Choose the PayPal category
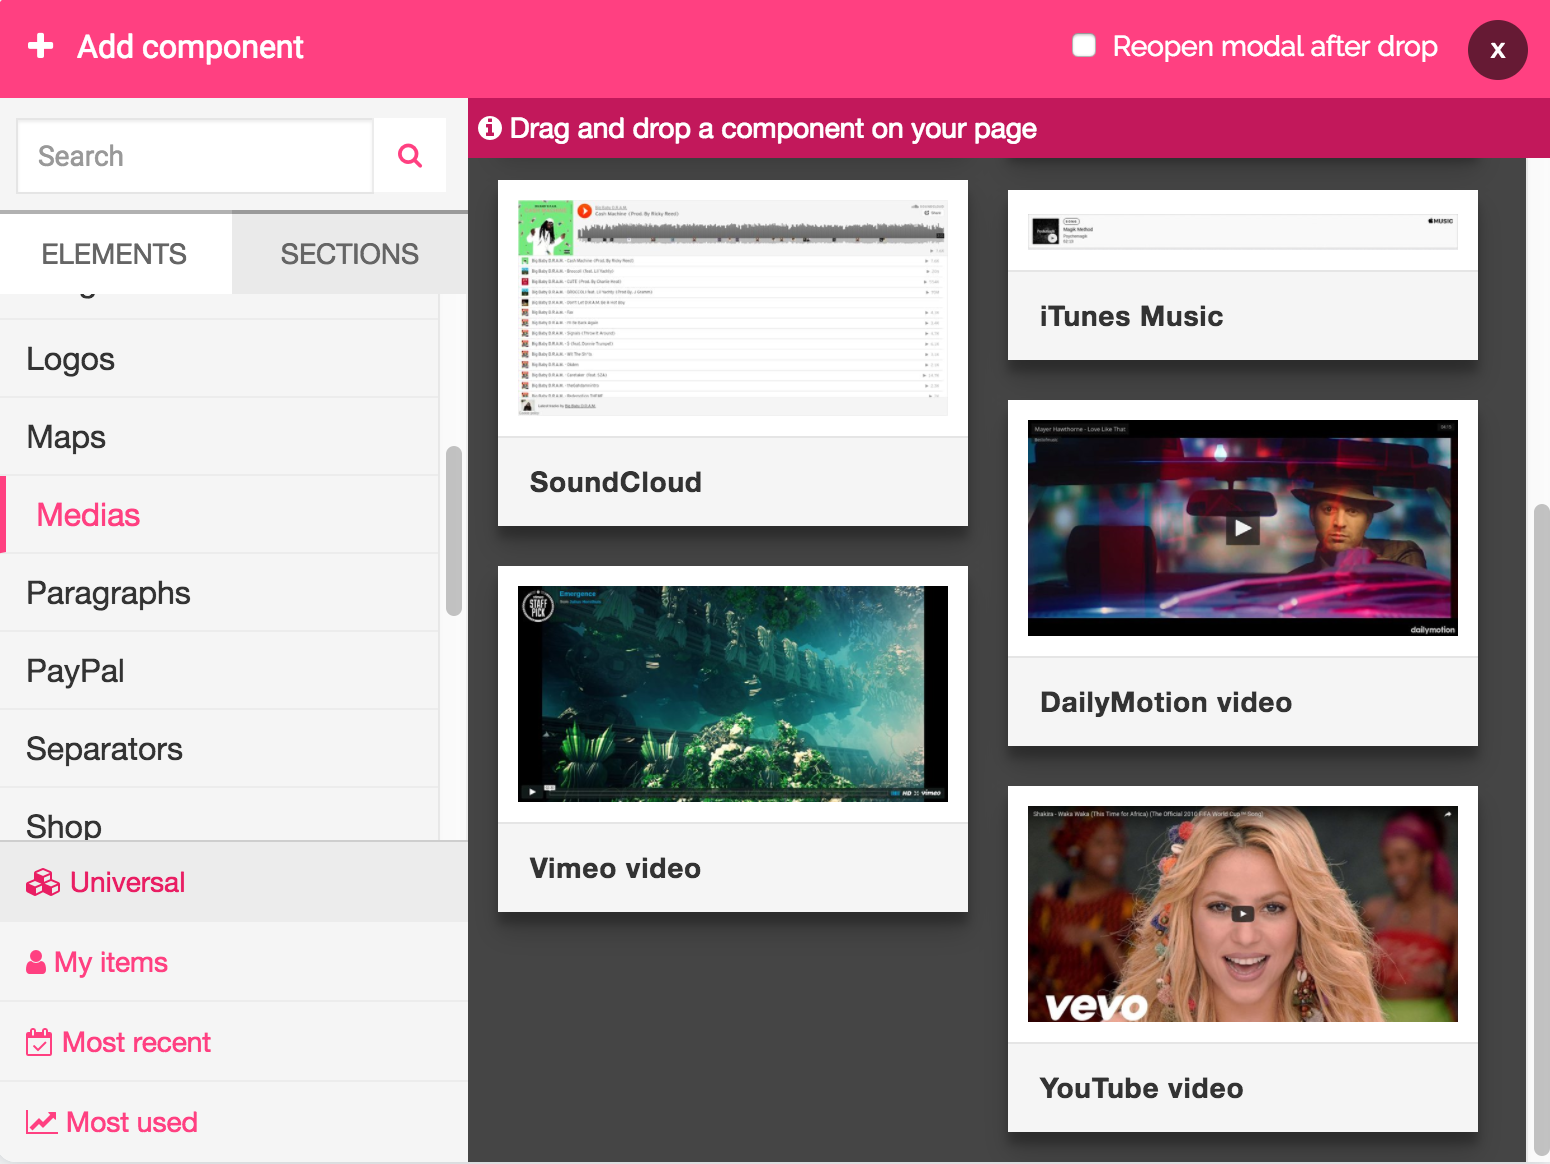This screenshot has width=1550, height=1164. (x=76, y=671)
